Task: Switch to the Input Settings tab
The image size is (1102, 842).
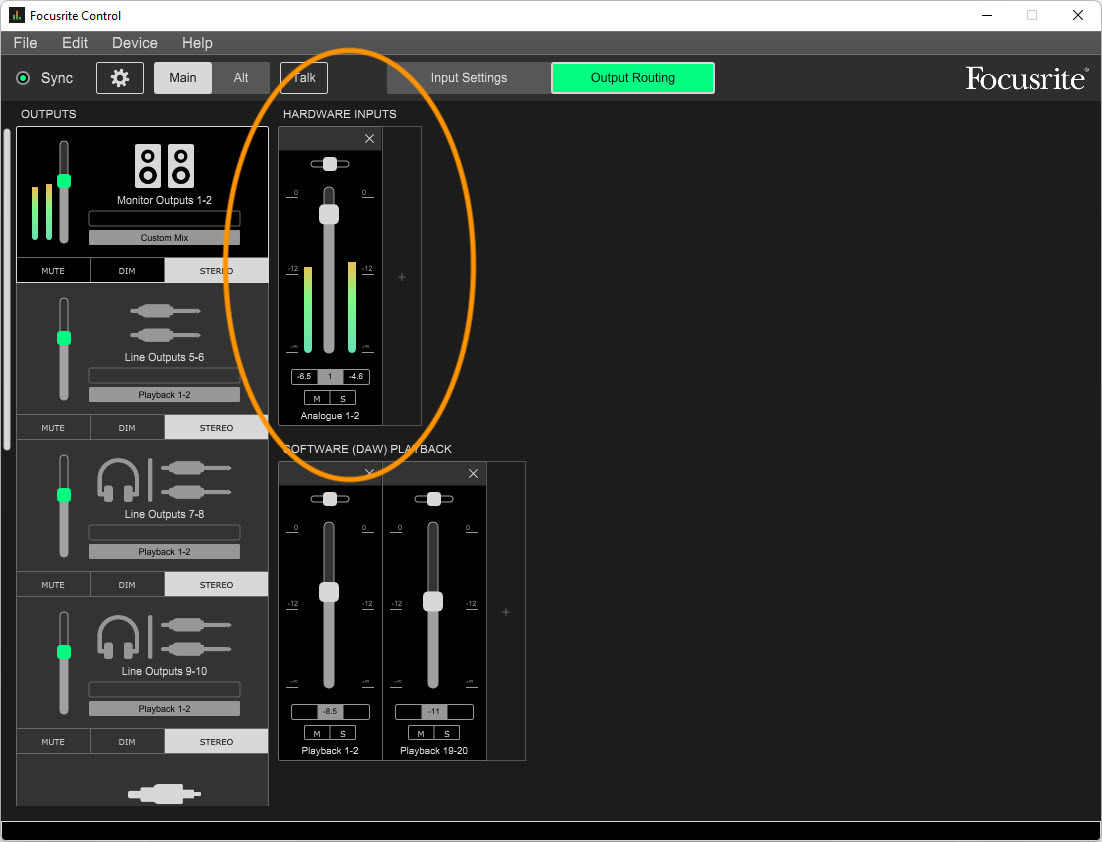Action: (x=469, y=78)
